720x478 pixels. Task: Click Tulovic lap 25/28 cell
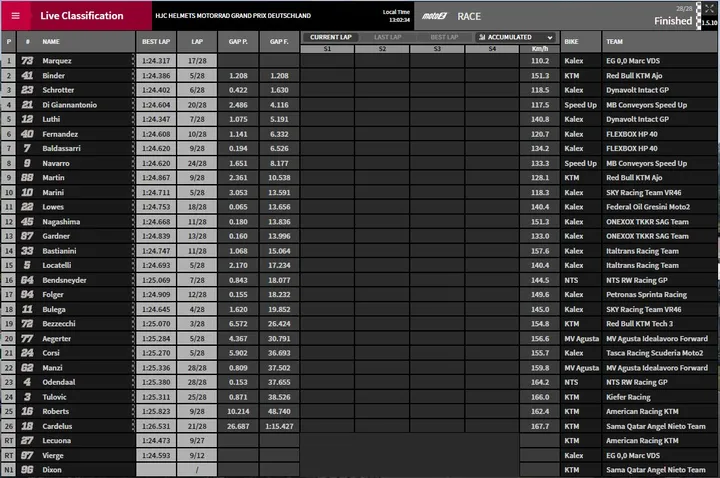point(197,397)
